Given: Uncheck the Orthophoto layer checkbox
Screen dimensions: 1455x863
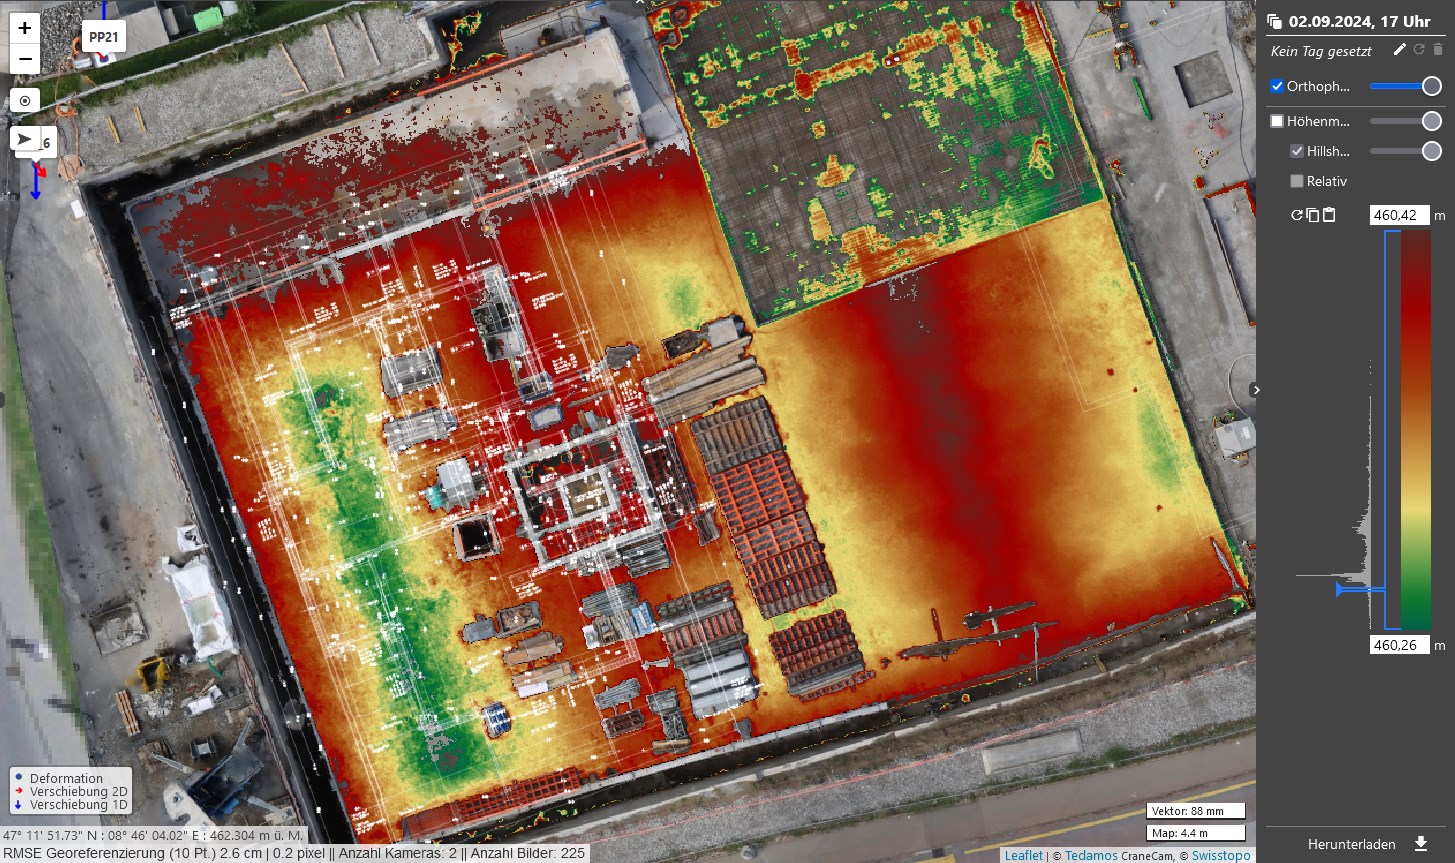Looking at the screenshot, I should tap(1277, 86).
